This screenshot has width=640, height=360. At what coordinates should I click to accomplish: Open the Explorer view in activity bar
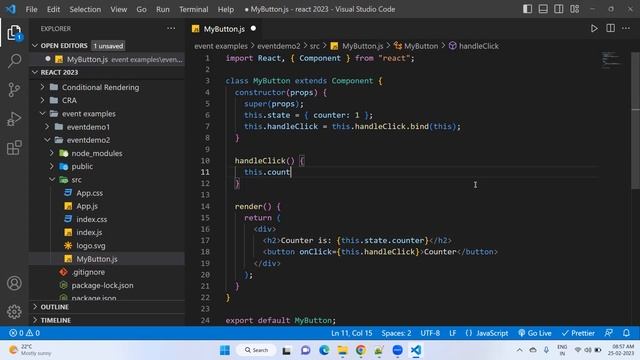(14, 33)
